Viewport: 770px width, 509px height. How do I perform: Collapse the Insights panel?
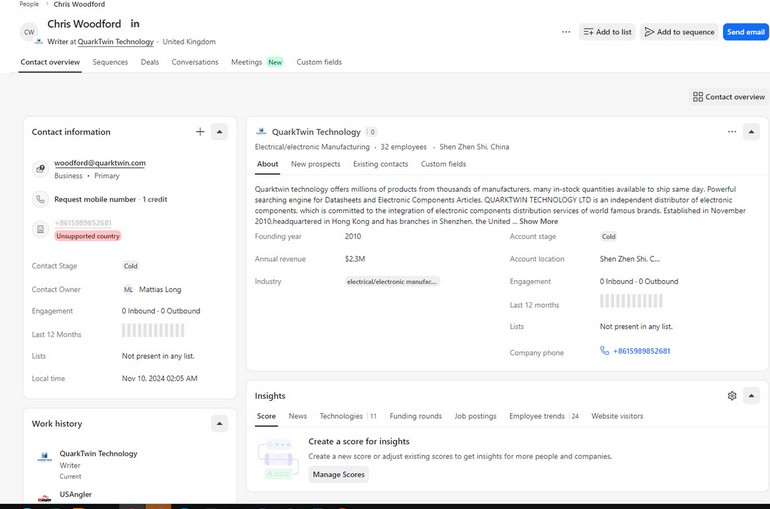click(752, 396)
